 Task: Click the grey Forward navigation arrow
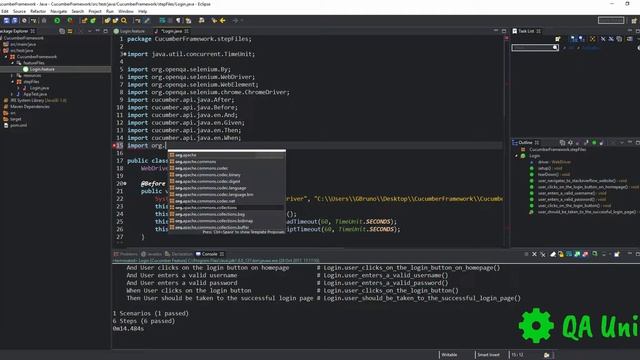point(235,20)
